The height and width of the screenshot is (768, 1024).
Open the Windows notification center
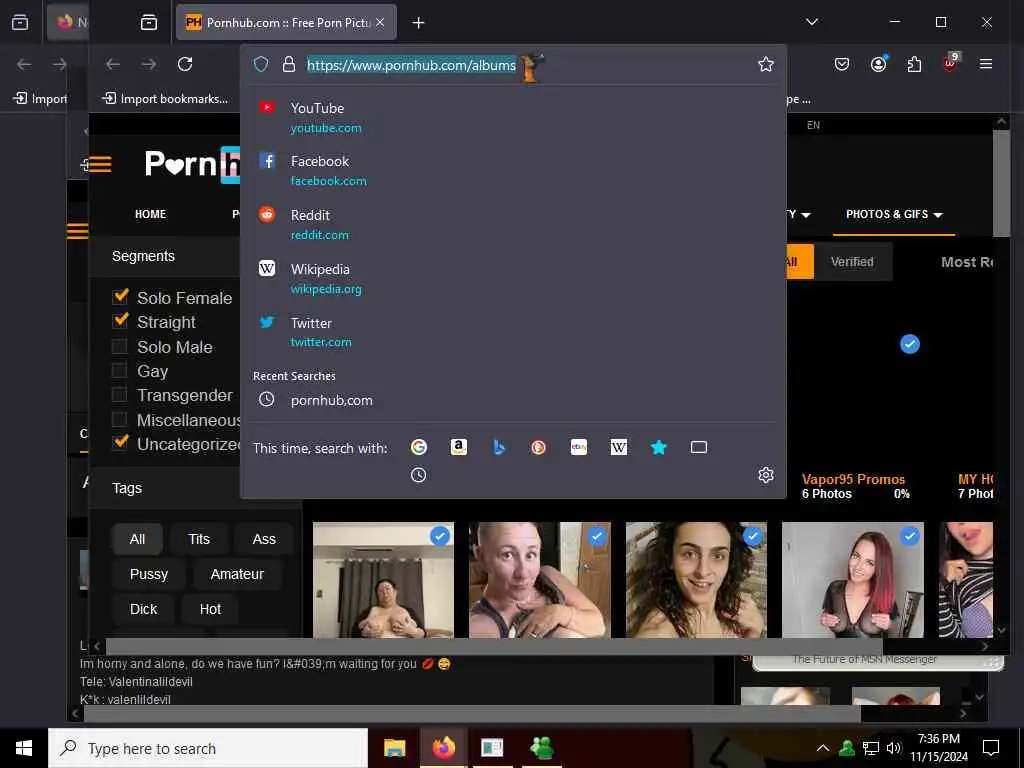tap(991, 748)
